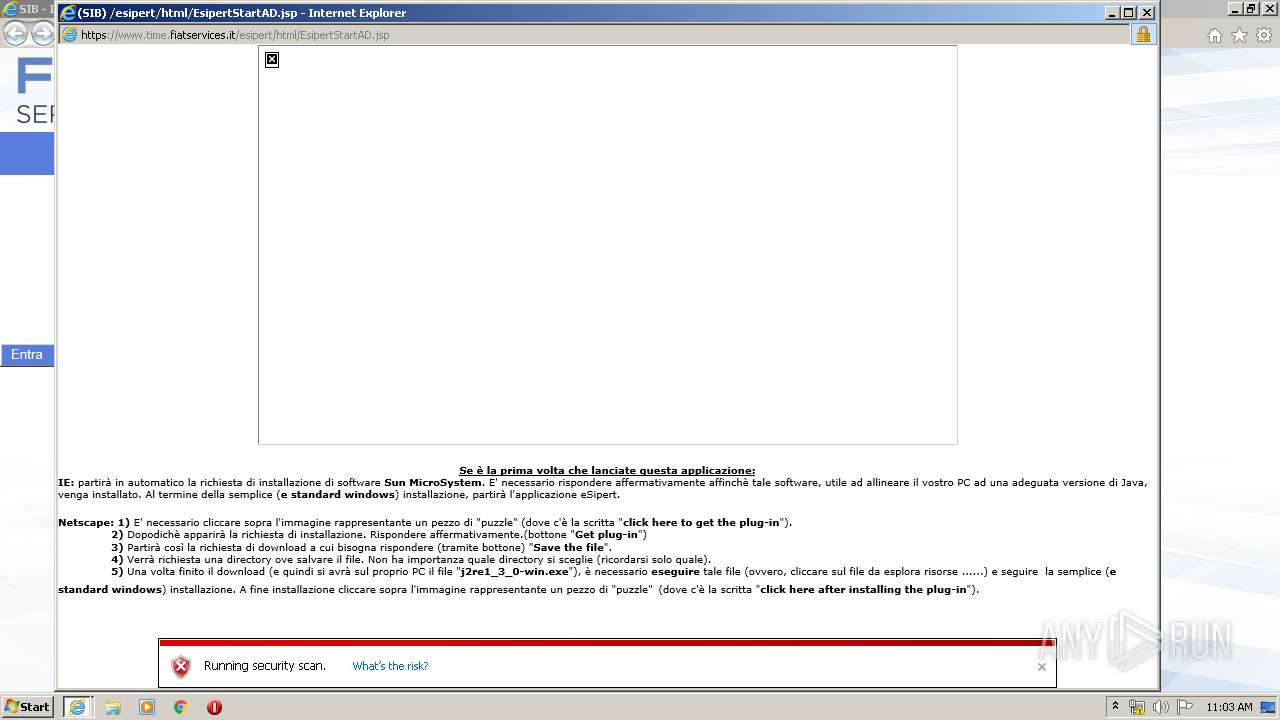Click the red security shield icon on the taskbar

click(214, 707)
